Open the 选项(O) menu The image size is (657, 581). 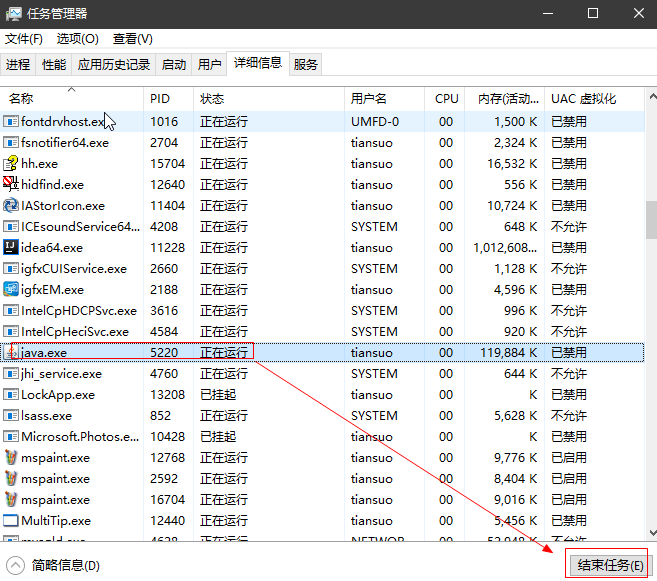77,39
